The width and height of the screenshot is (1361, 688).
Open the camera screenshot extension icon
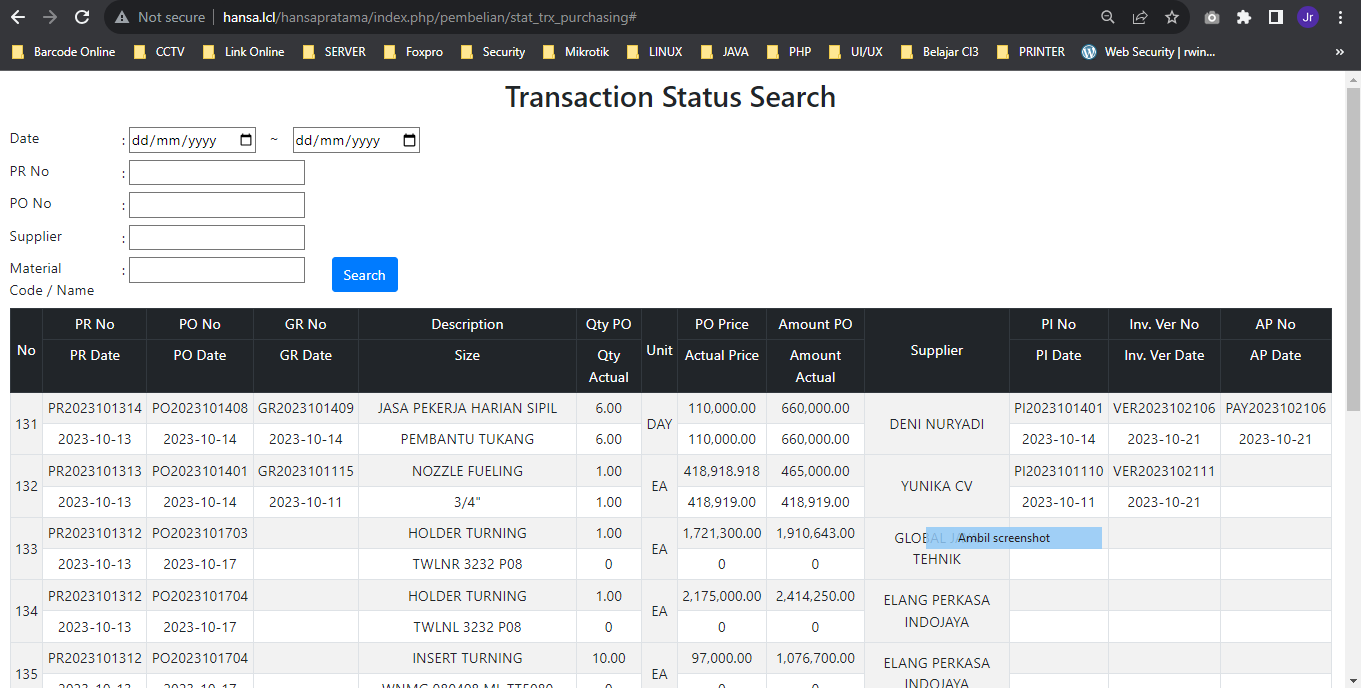pos(1212,17)
